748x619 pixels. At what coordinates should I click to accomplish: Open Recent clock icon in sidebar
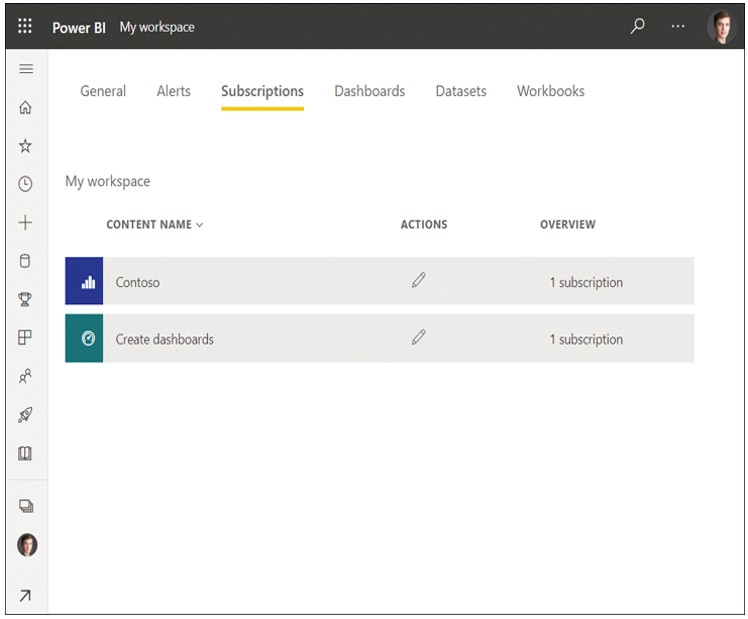click(x=25, y=184)
